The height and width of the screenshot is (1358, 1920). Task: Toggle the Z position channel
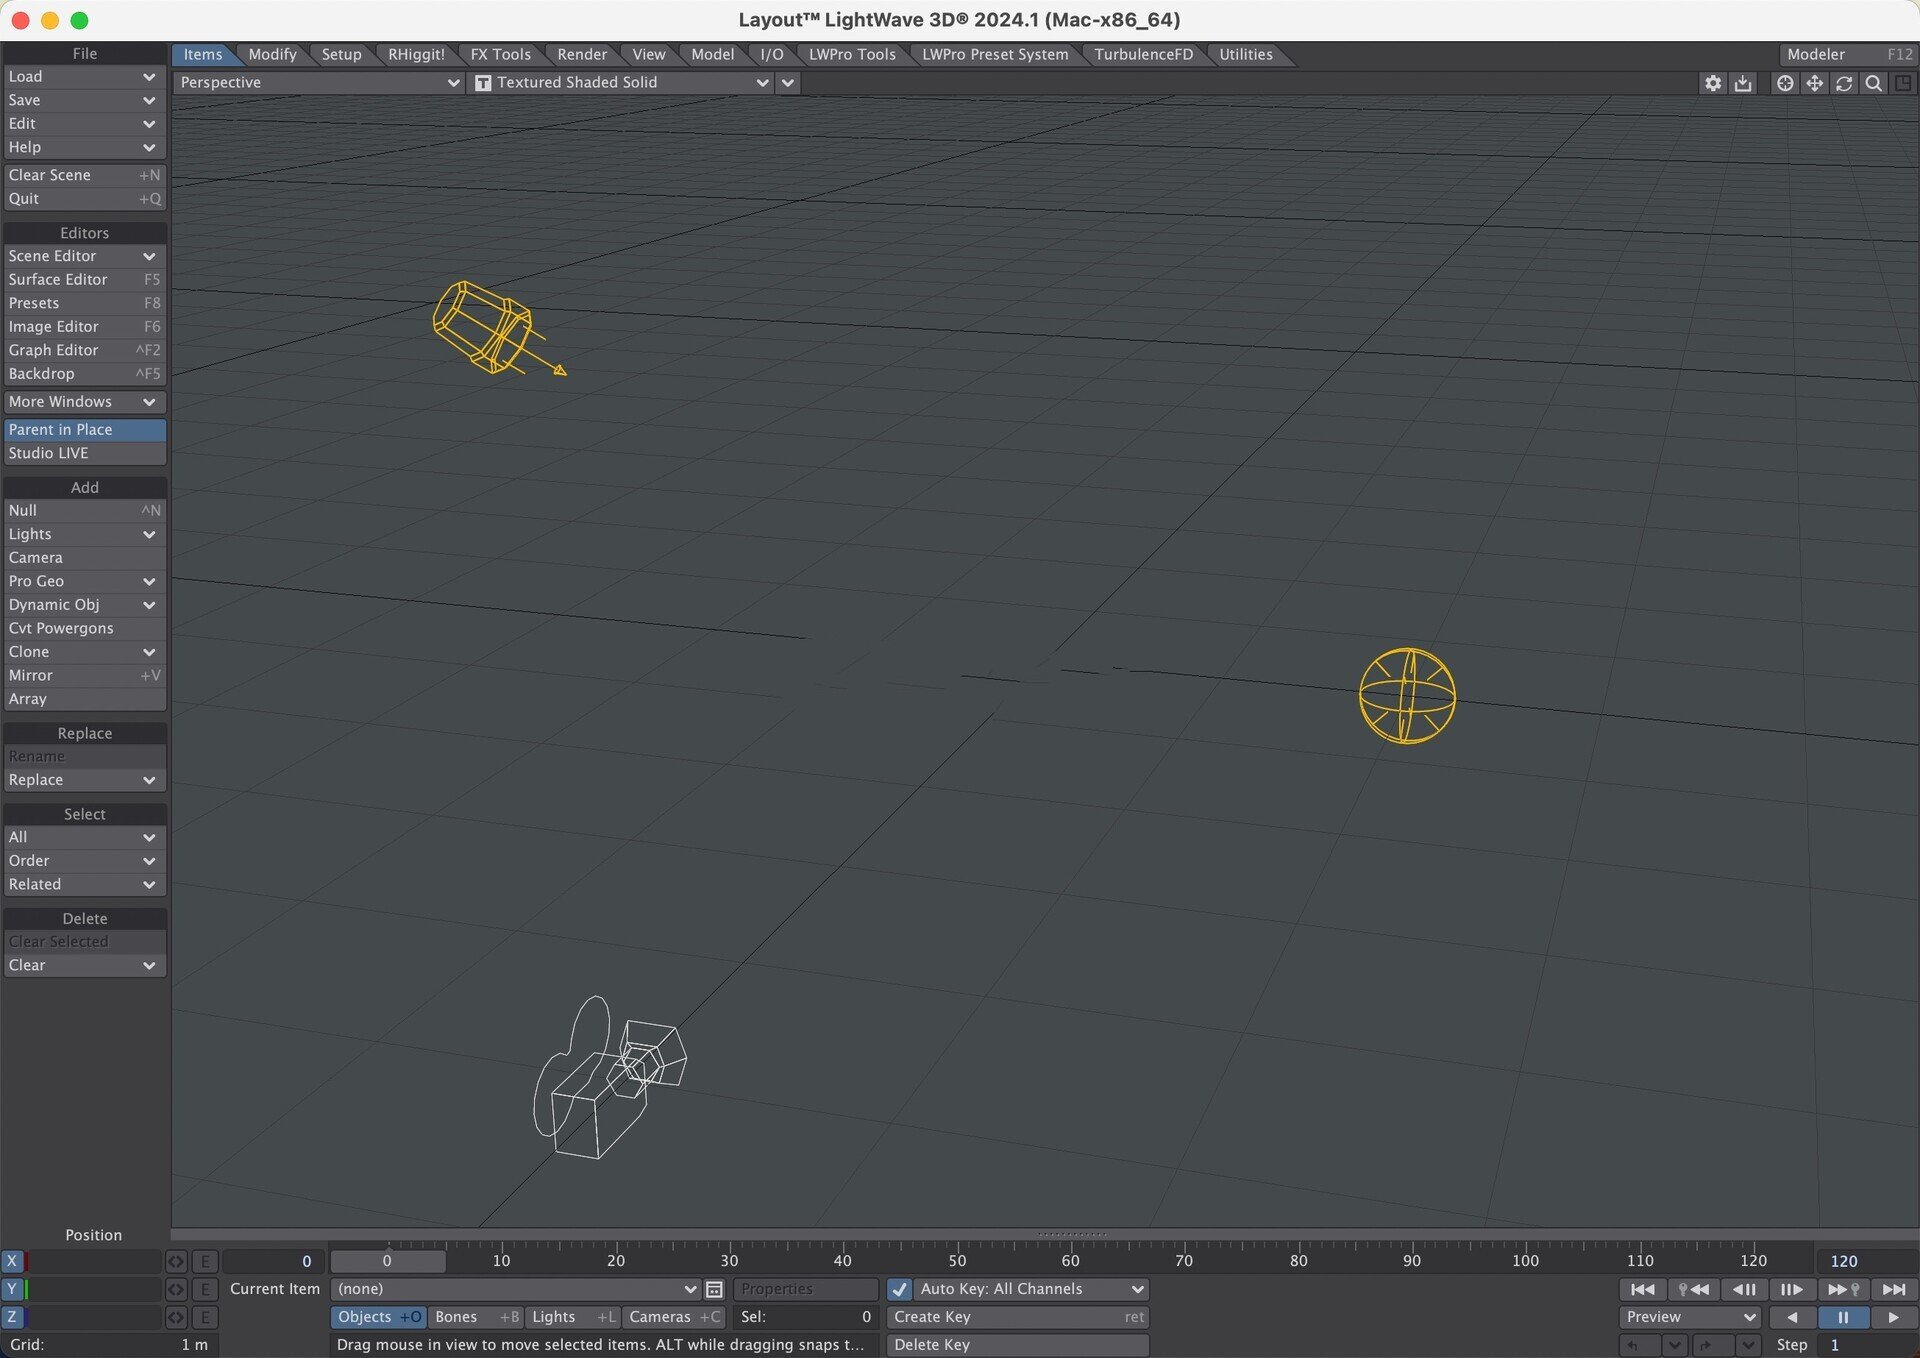coord(12,1317)
